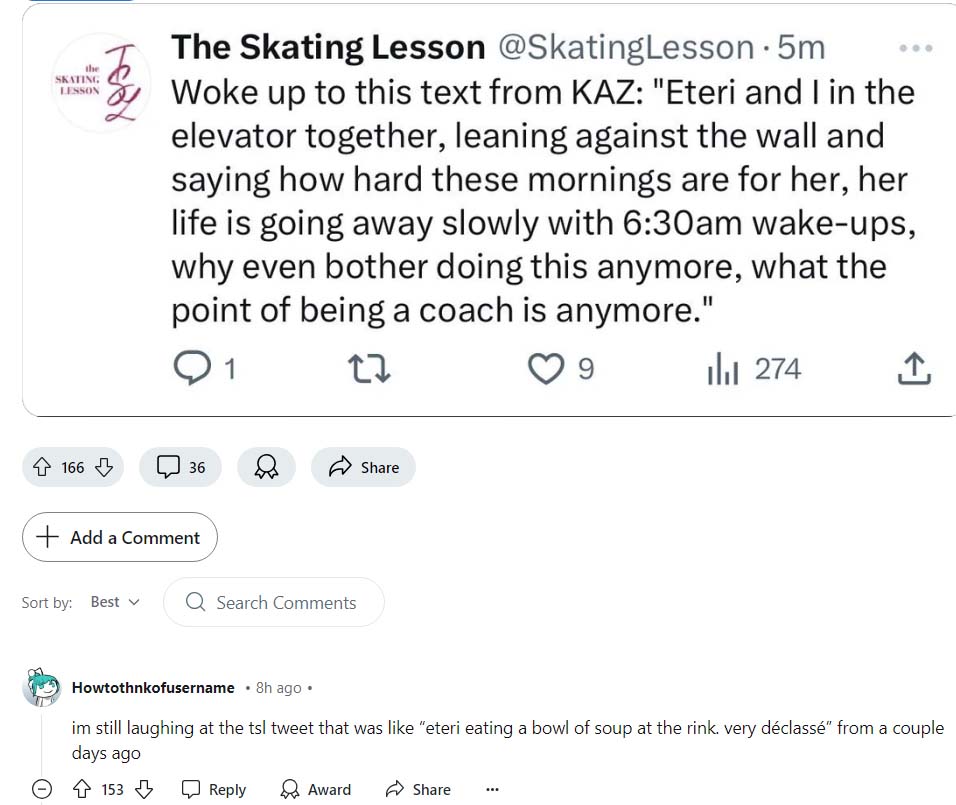The image size is (956, 805).
Task: Click the tweet share upload icon
Action: coord(914,370)
